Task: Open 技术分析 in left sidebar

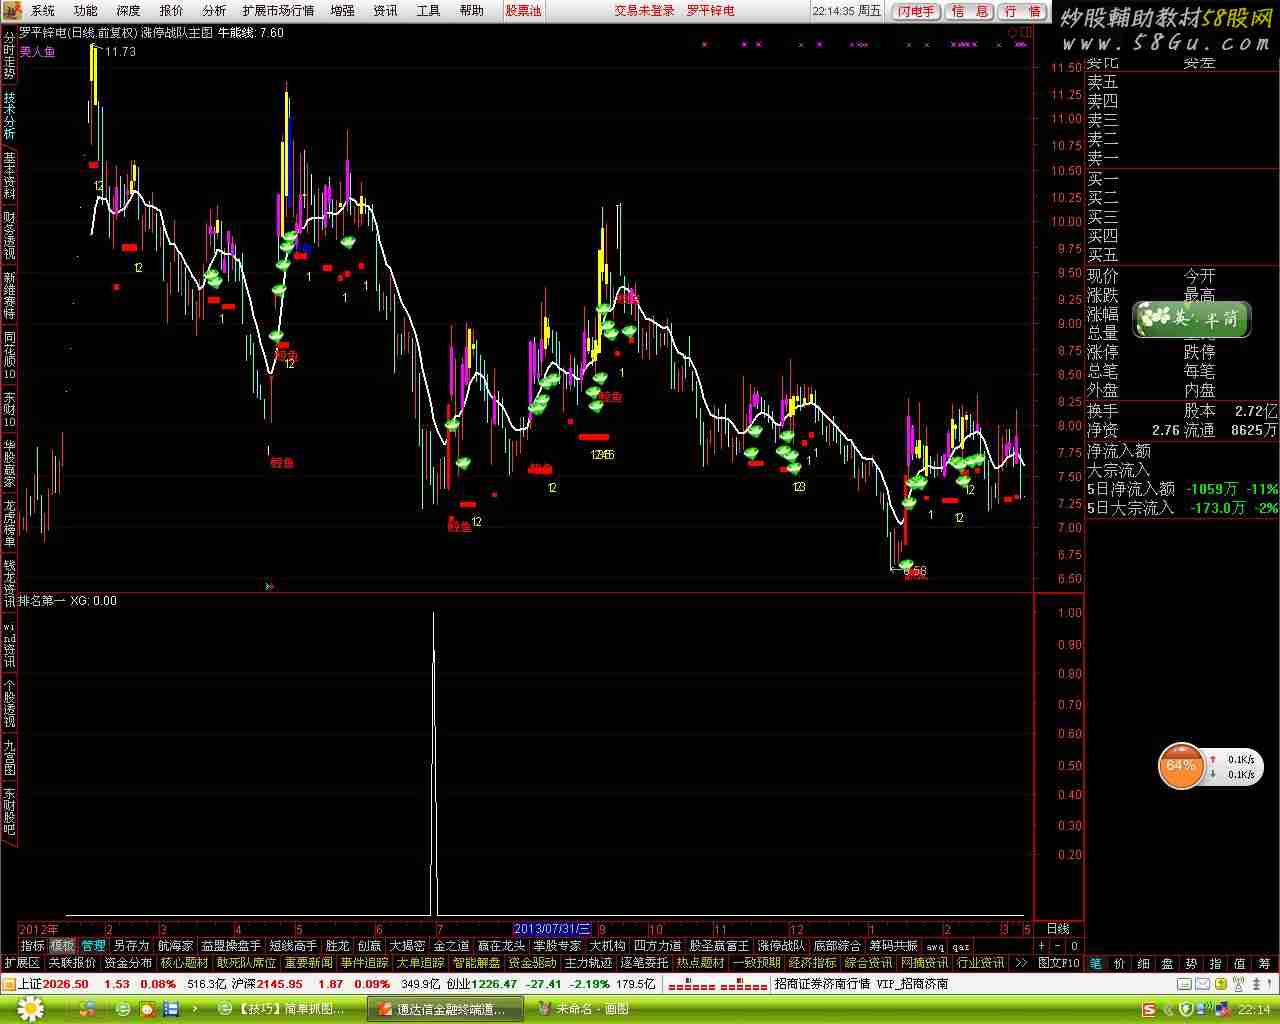Action: pyautogui.click(x=9, y=116)
